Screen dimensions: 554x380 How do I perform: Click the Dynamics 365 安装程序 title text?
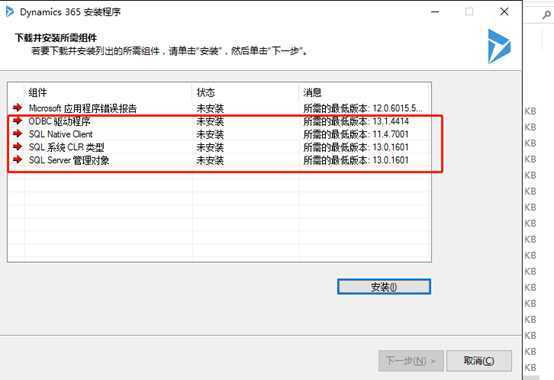(70, 12)
